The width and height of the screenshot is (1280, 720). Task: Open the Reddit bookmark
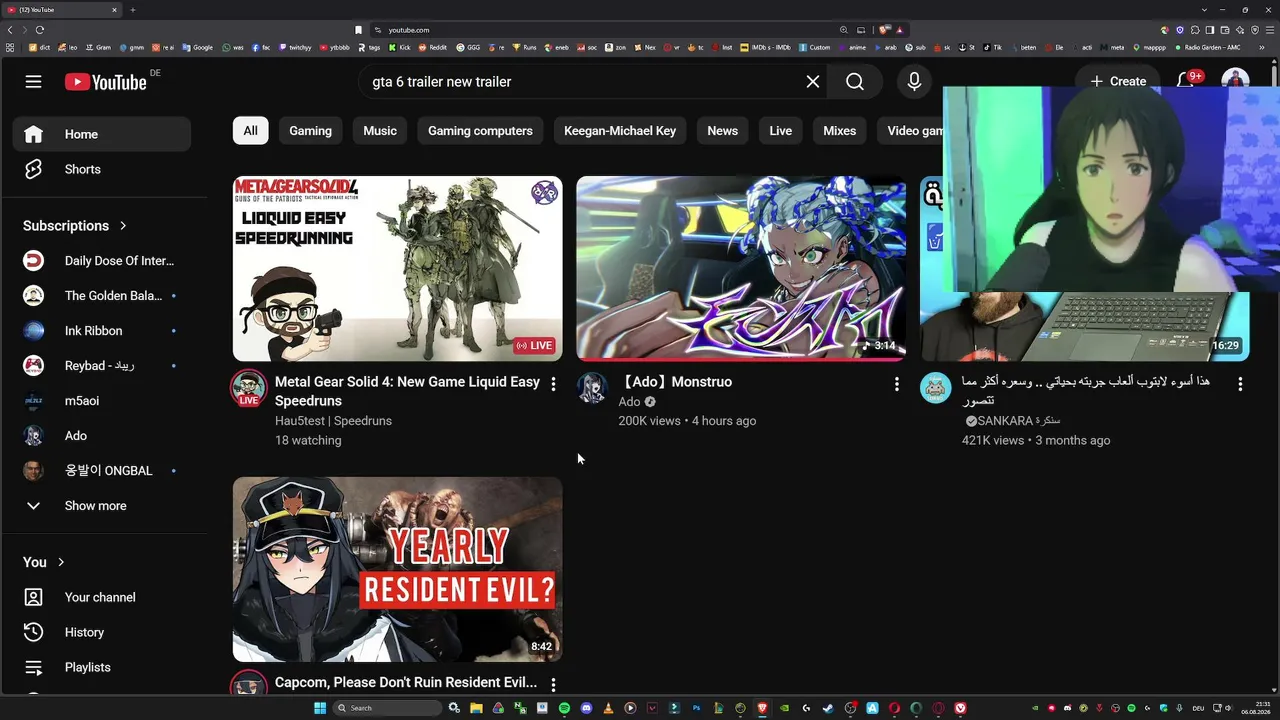click(x=434, y=47)
